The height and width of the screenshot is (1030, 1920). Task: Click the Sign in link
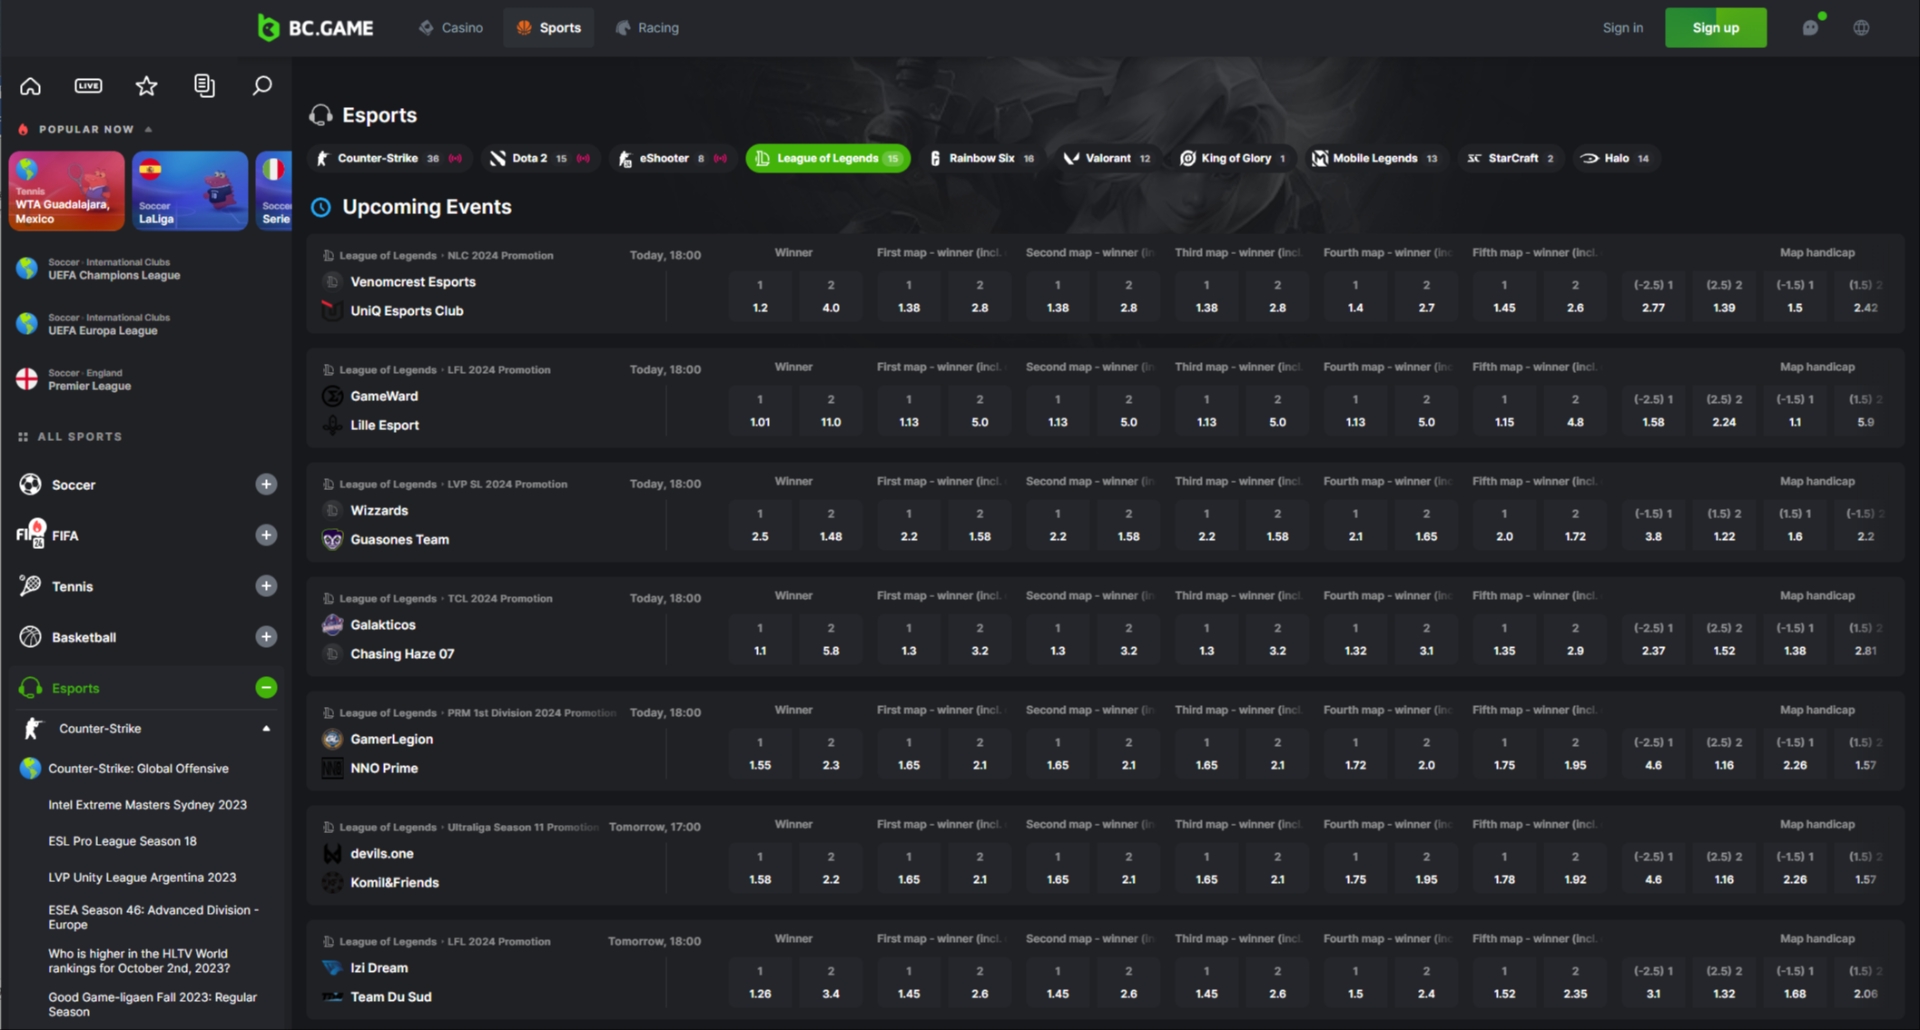click(x=1622, y=28)
